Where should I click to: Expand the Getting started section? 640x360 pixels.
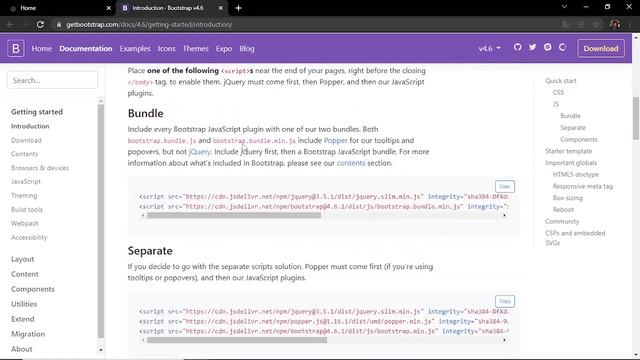coord(37,112)
